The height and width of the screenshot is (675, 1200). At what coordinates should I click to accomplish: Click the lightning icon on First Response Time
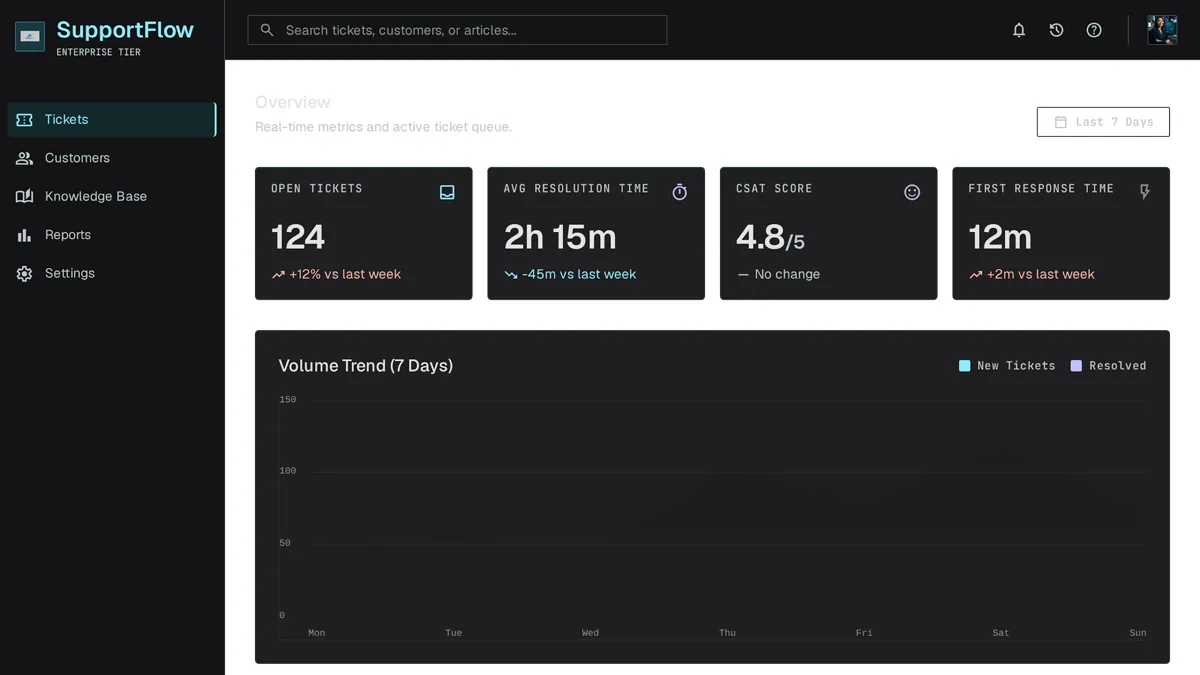tap(1145, 192)
